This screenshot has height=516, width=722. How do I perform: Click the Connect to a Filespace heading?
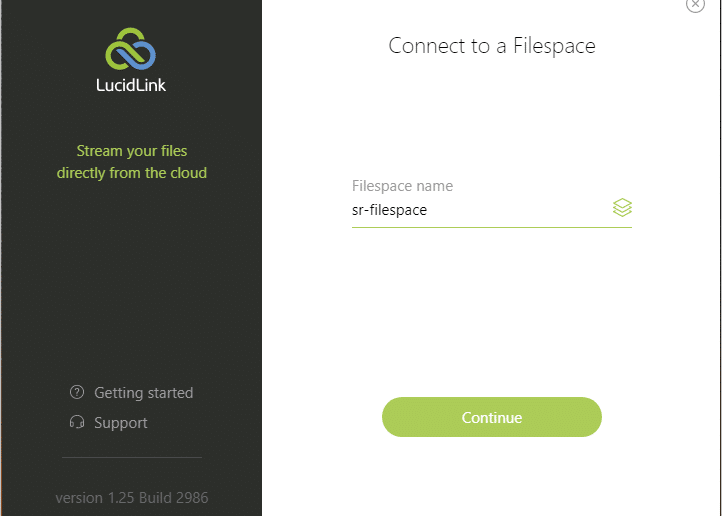click(492, 46)
